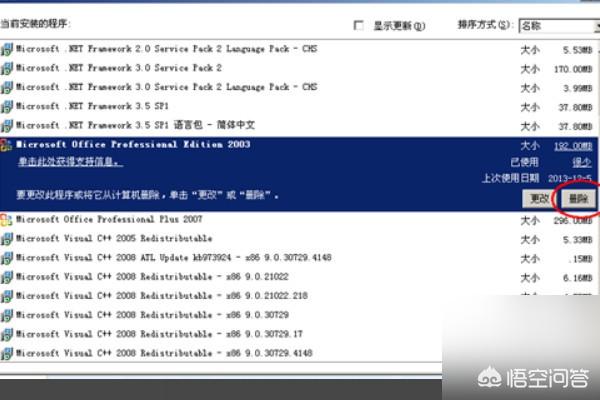Click the .15MB size of ATL Update

[x=580, y=259]
